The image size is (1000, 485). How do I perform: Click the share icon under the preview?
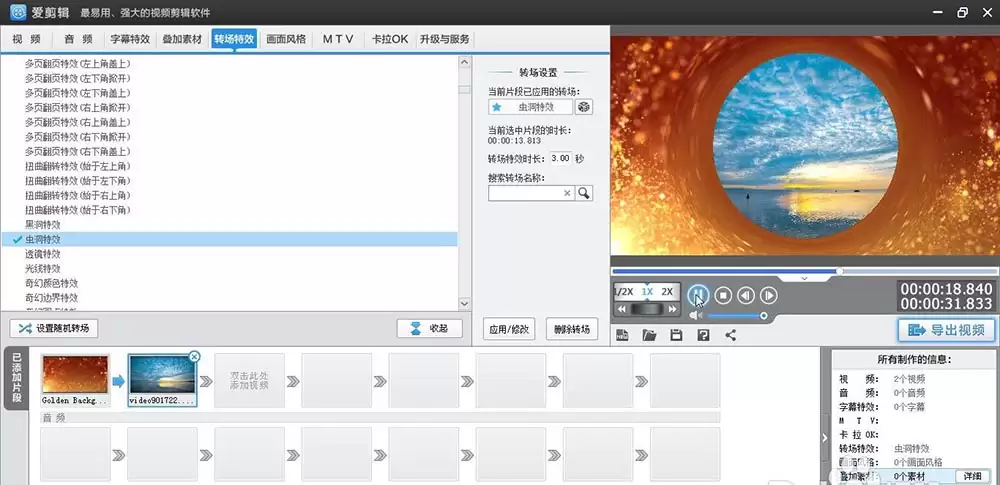731,335
